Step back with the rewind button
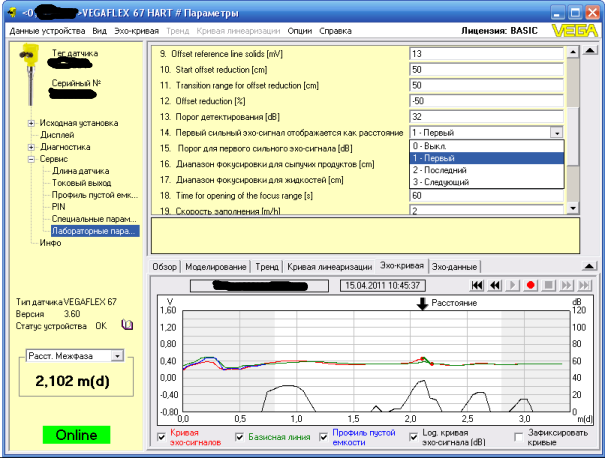The height and width of the screenshot is (458, 605). click(x=495, y=285)
